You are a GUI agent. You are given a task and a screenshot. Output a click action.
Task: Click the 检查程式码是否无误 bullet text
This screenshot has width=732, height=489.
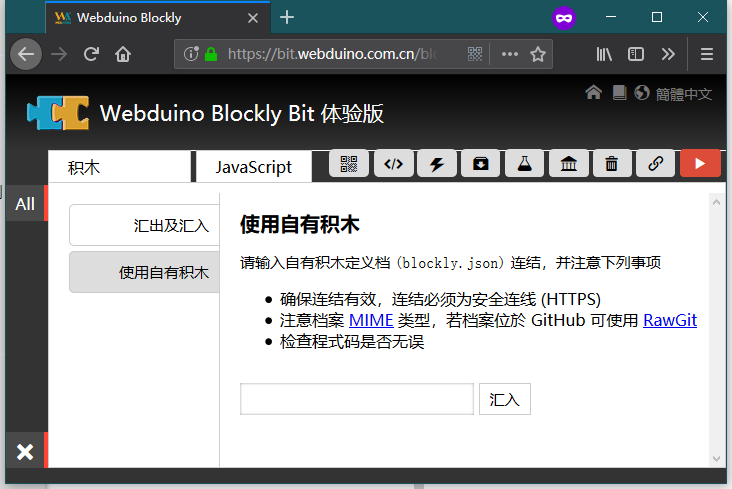(352, 342)
